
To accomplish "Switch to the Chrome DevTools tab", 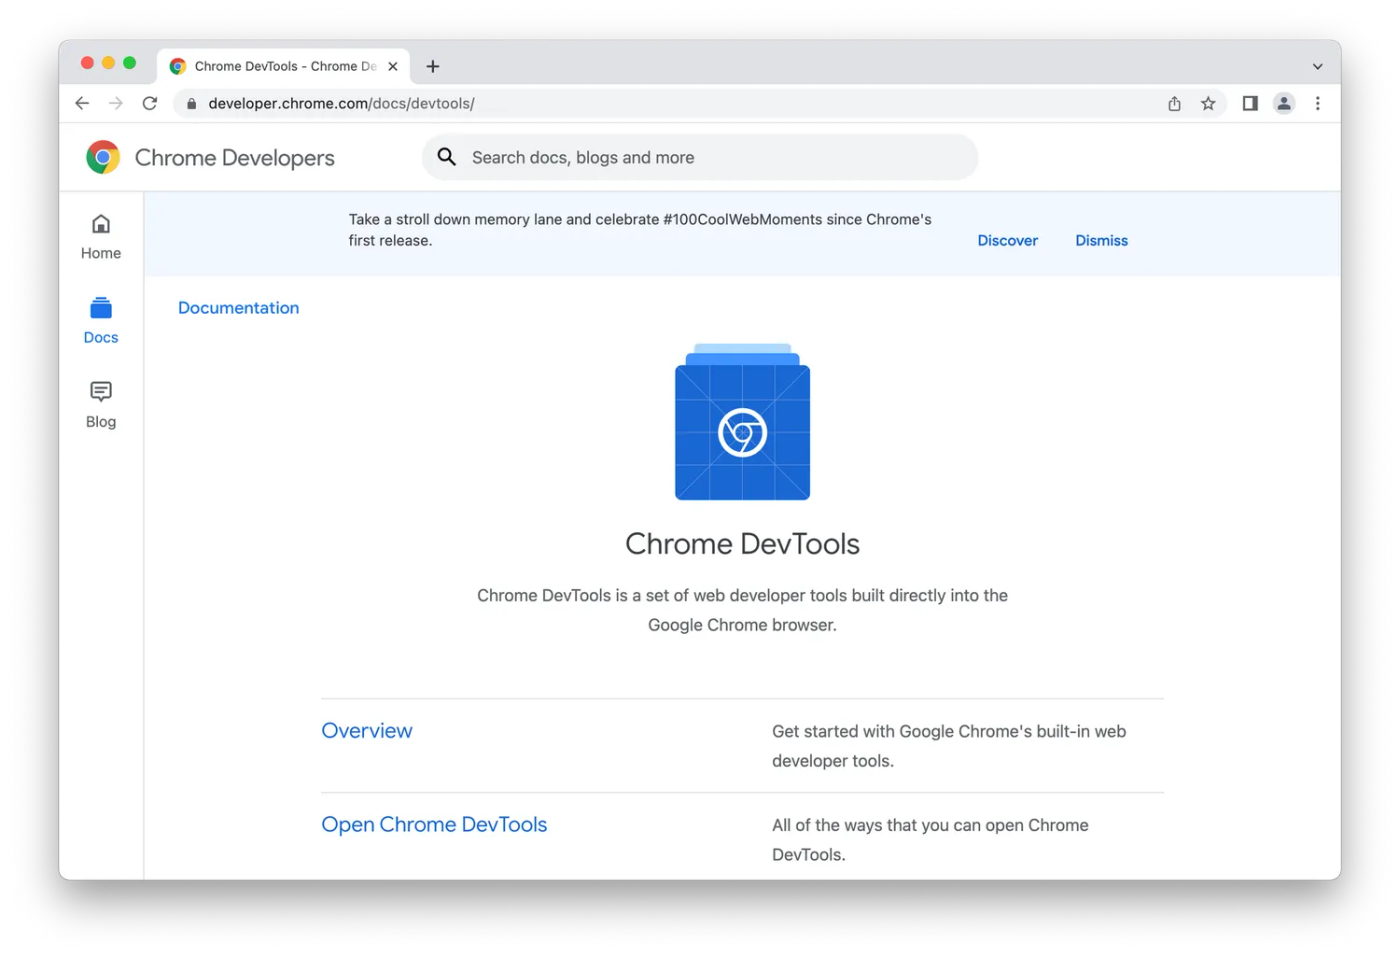I will [x=280, y=66].
